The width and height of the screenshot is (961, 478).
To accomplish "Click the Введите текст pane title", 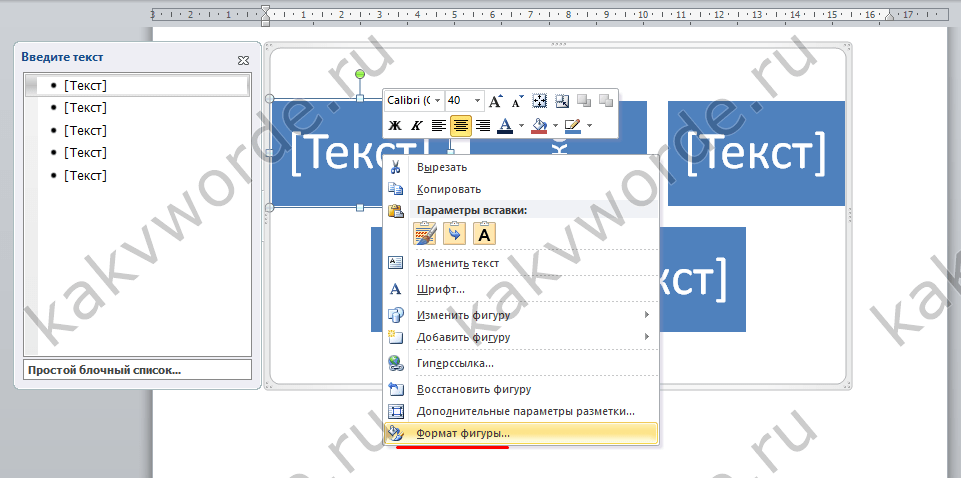I will point(62,57).
